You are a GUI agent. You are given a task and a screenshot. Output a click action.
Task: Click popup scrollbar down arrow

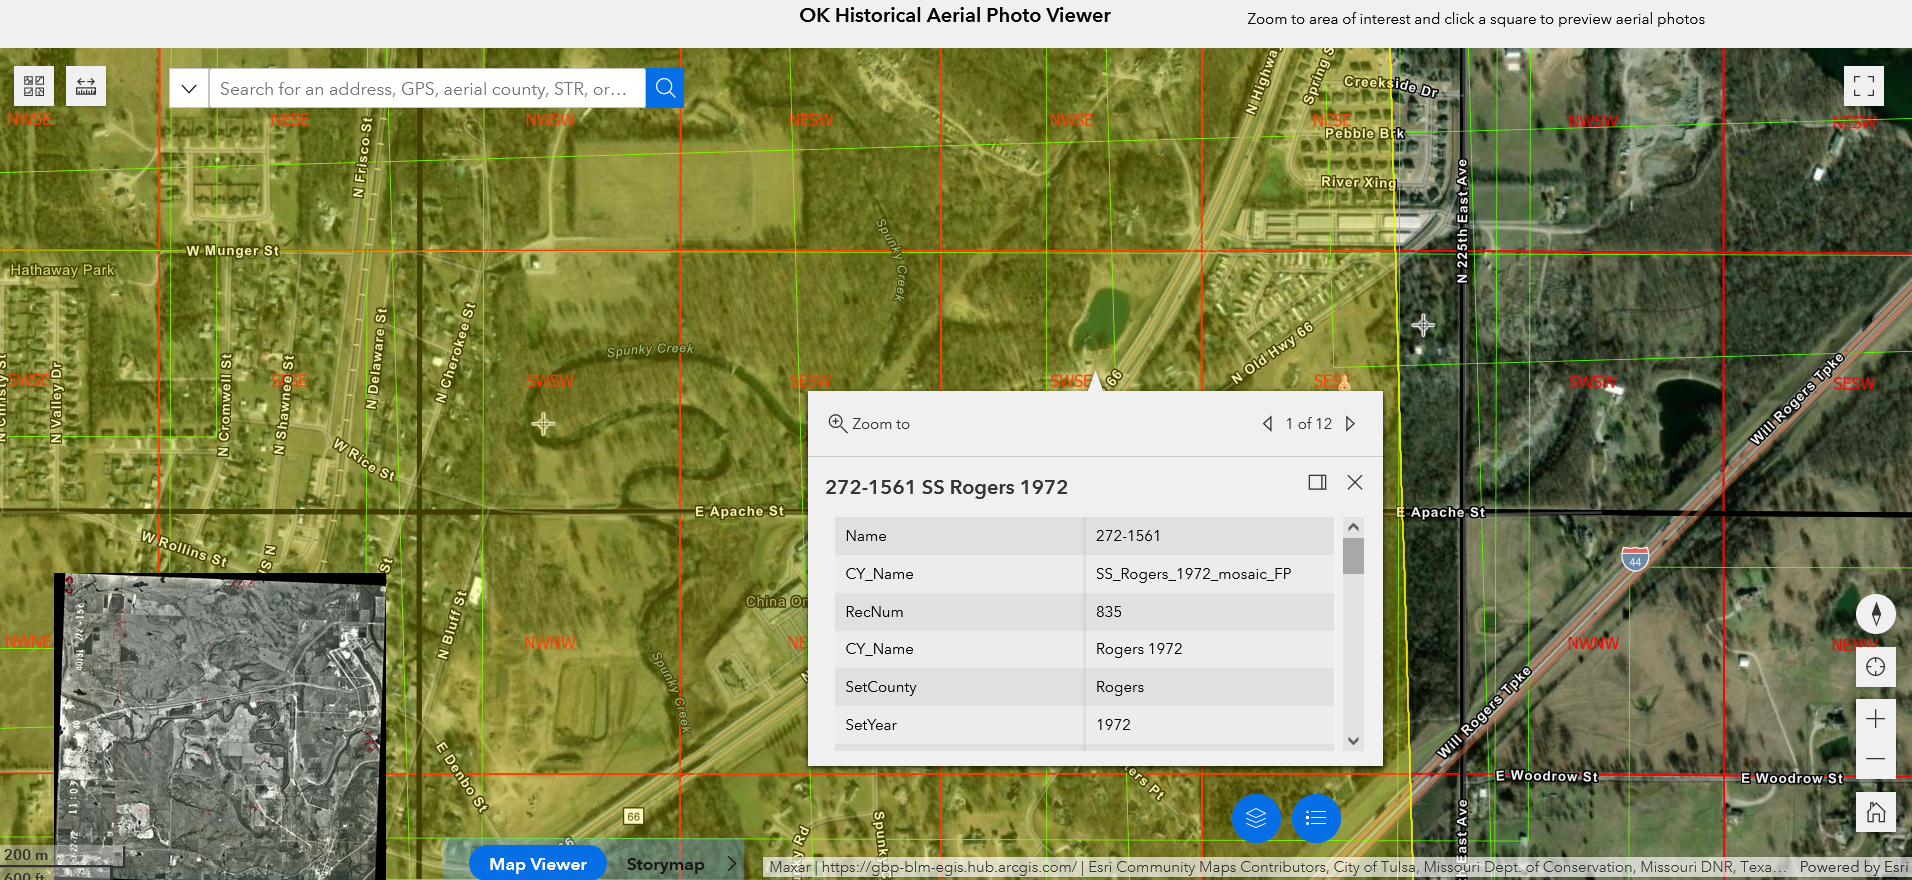pos(1353,741)
